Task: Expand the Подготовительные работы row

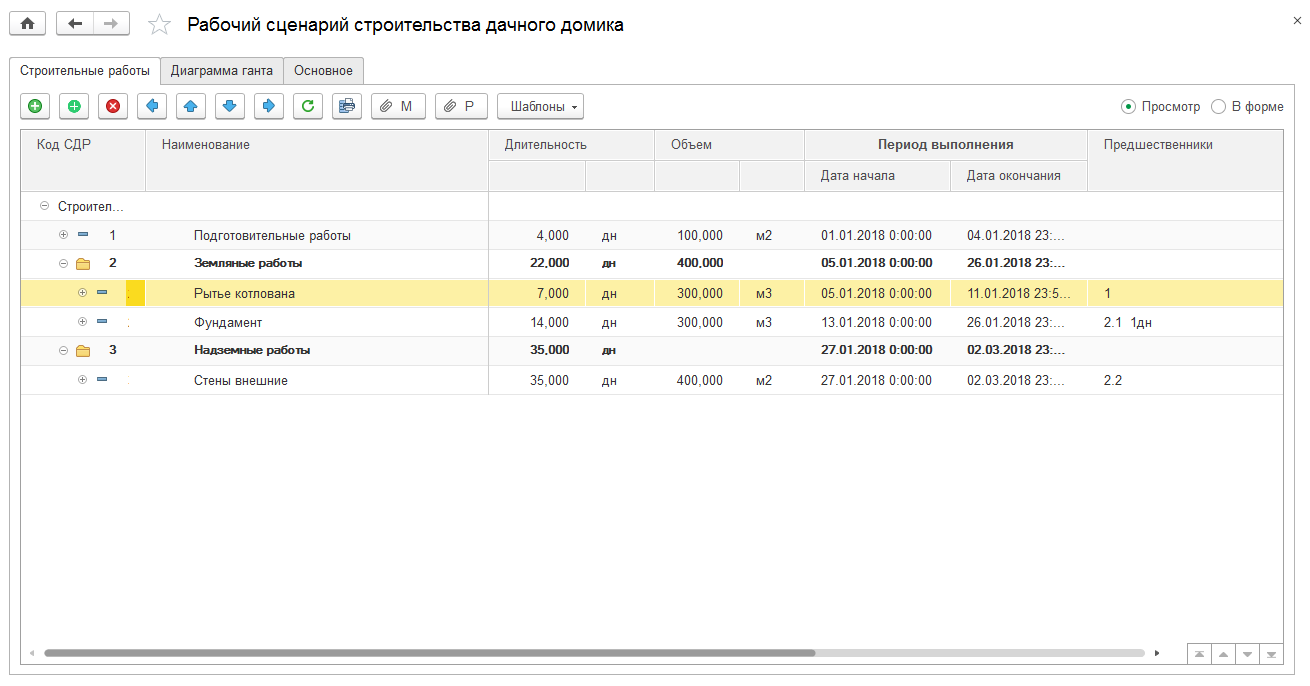Action: pos(64,235)
